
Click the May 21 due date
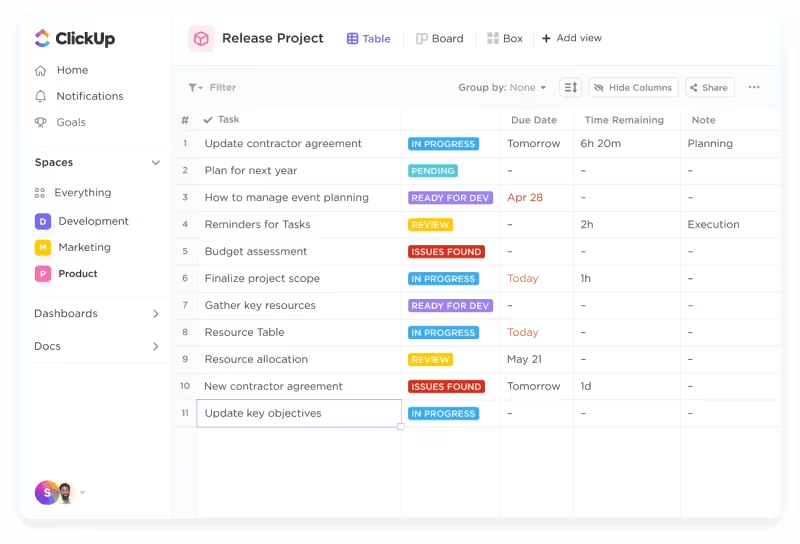pos(524,360)
